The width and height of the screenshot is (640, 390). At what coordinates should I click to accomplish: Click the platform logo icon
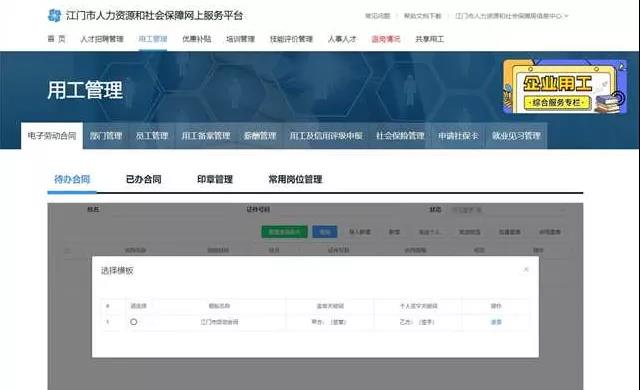click(54, 16)
